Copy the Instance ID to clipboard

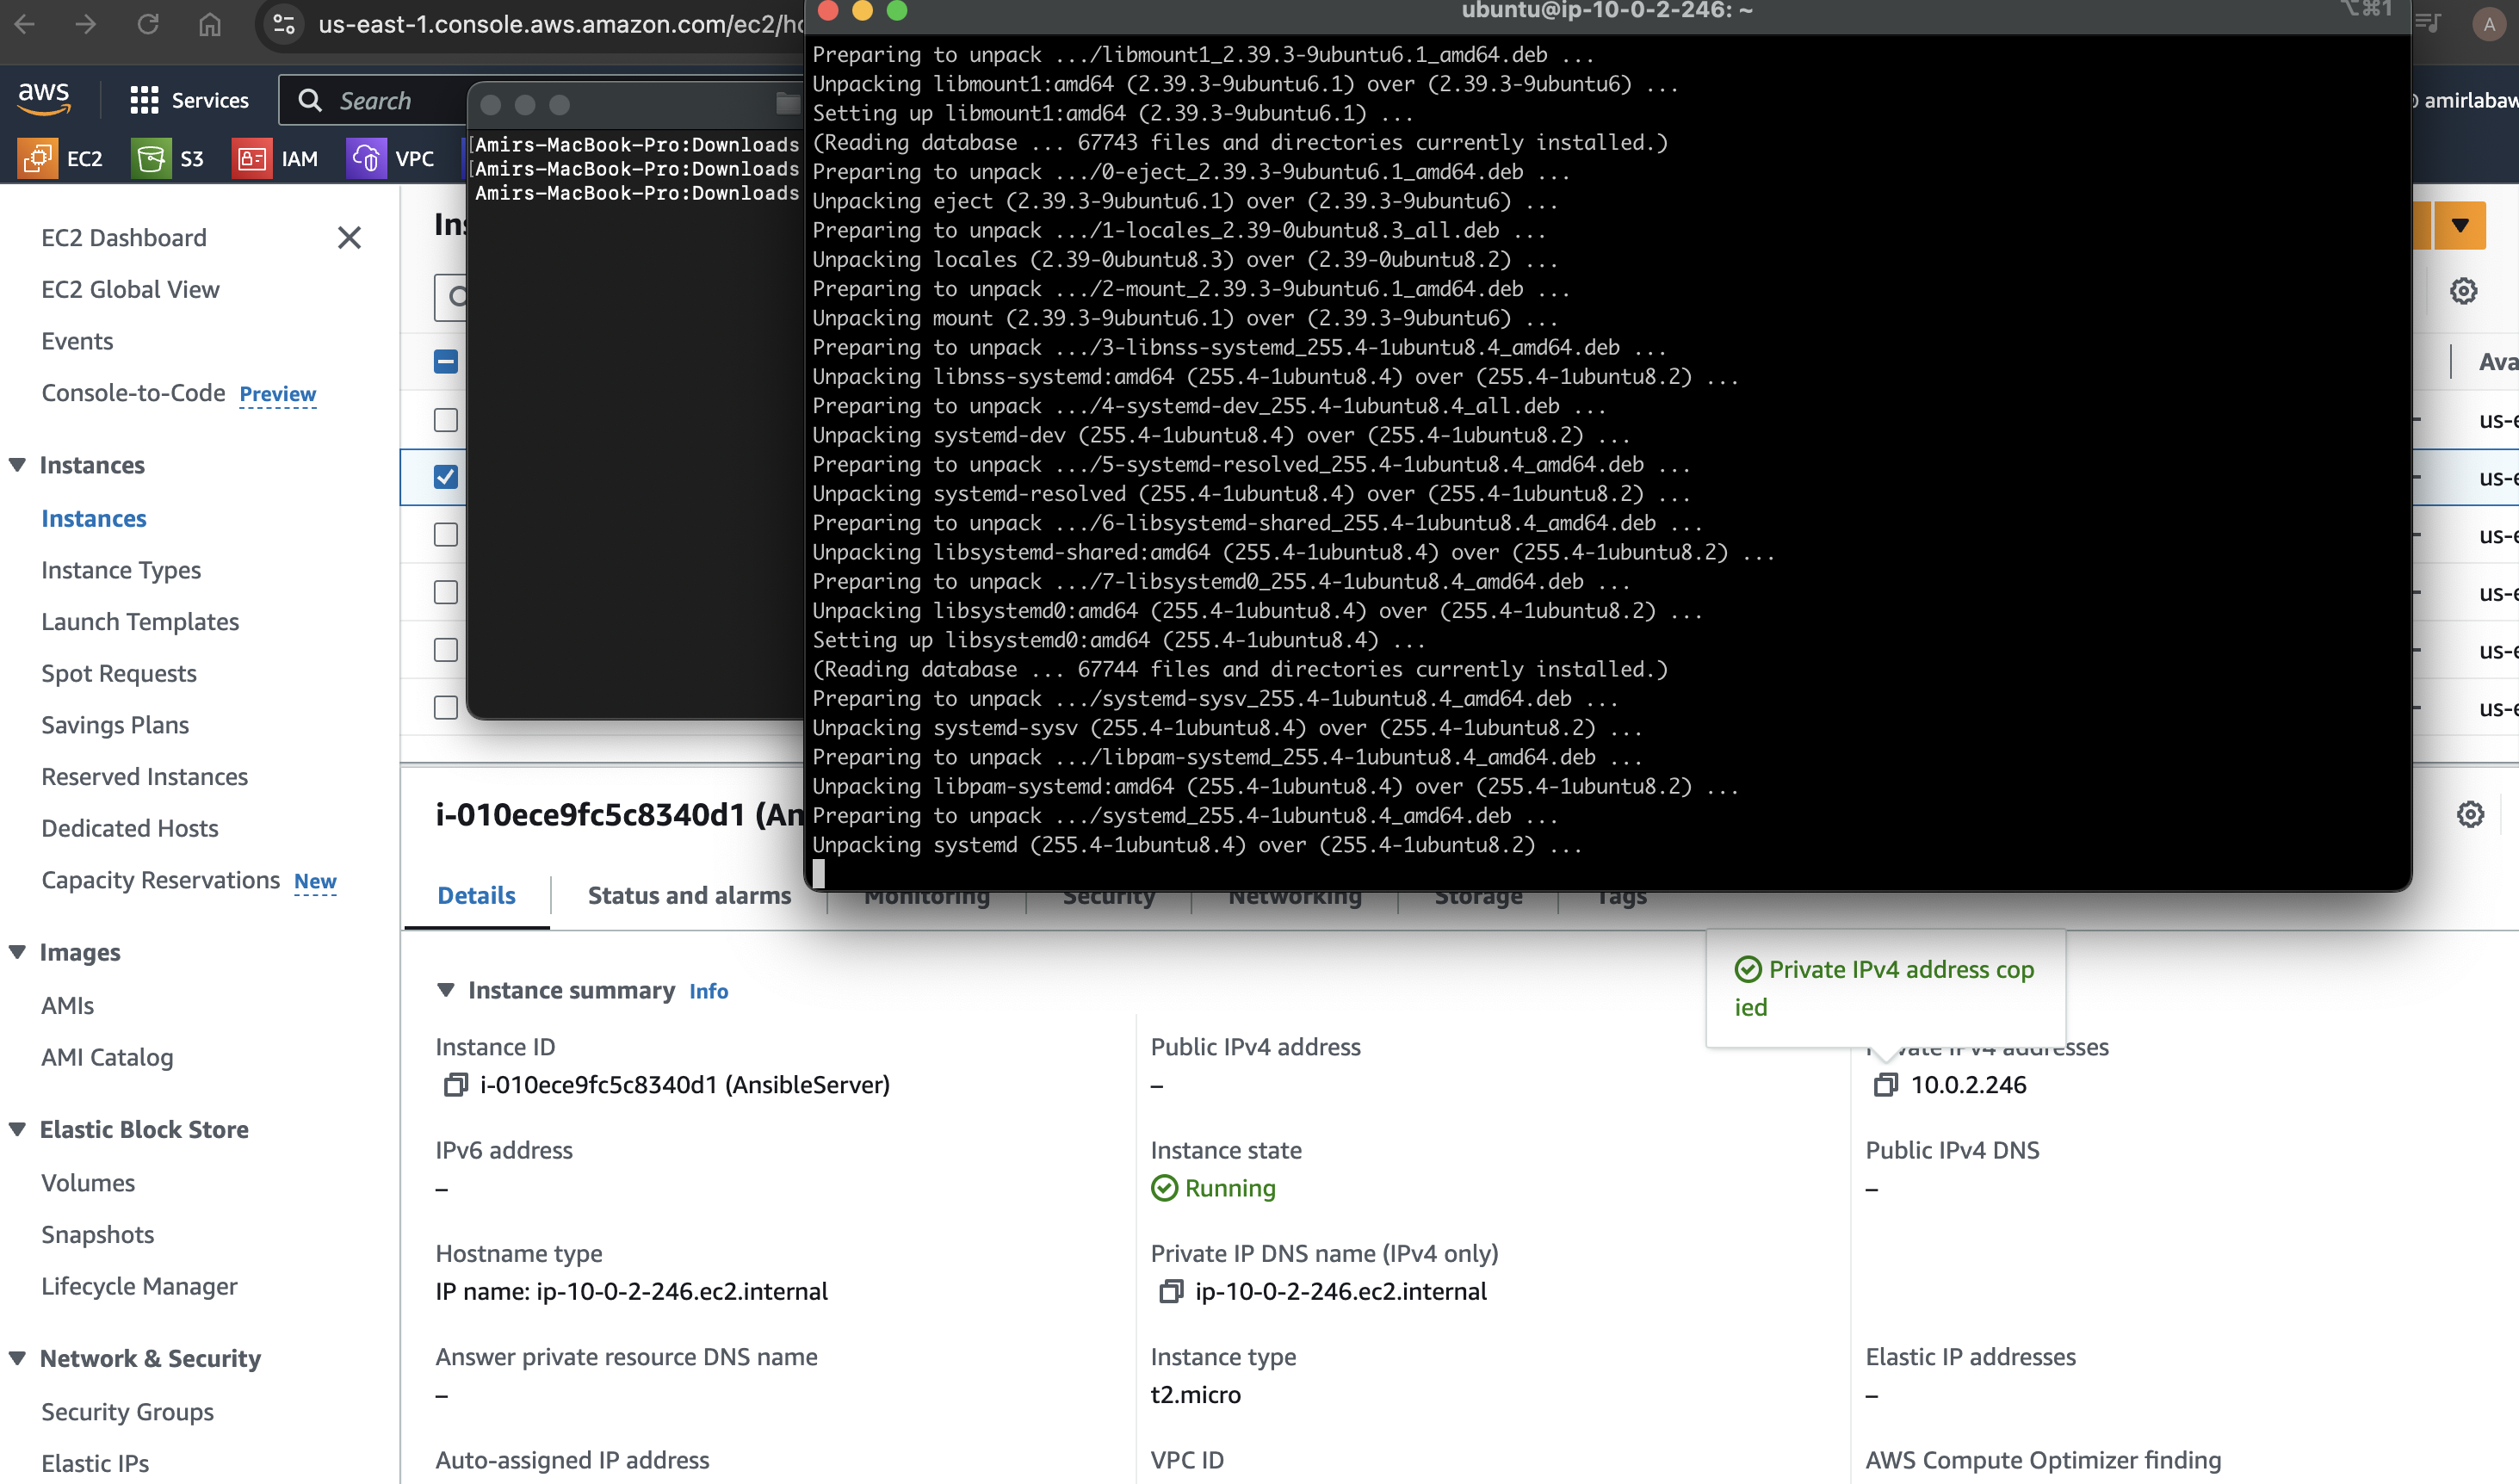coord(455,1085)
